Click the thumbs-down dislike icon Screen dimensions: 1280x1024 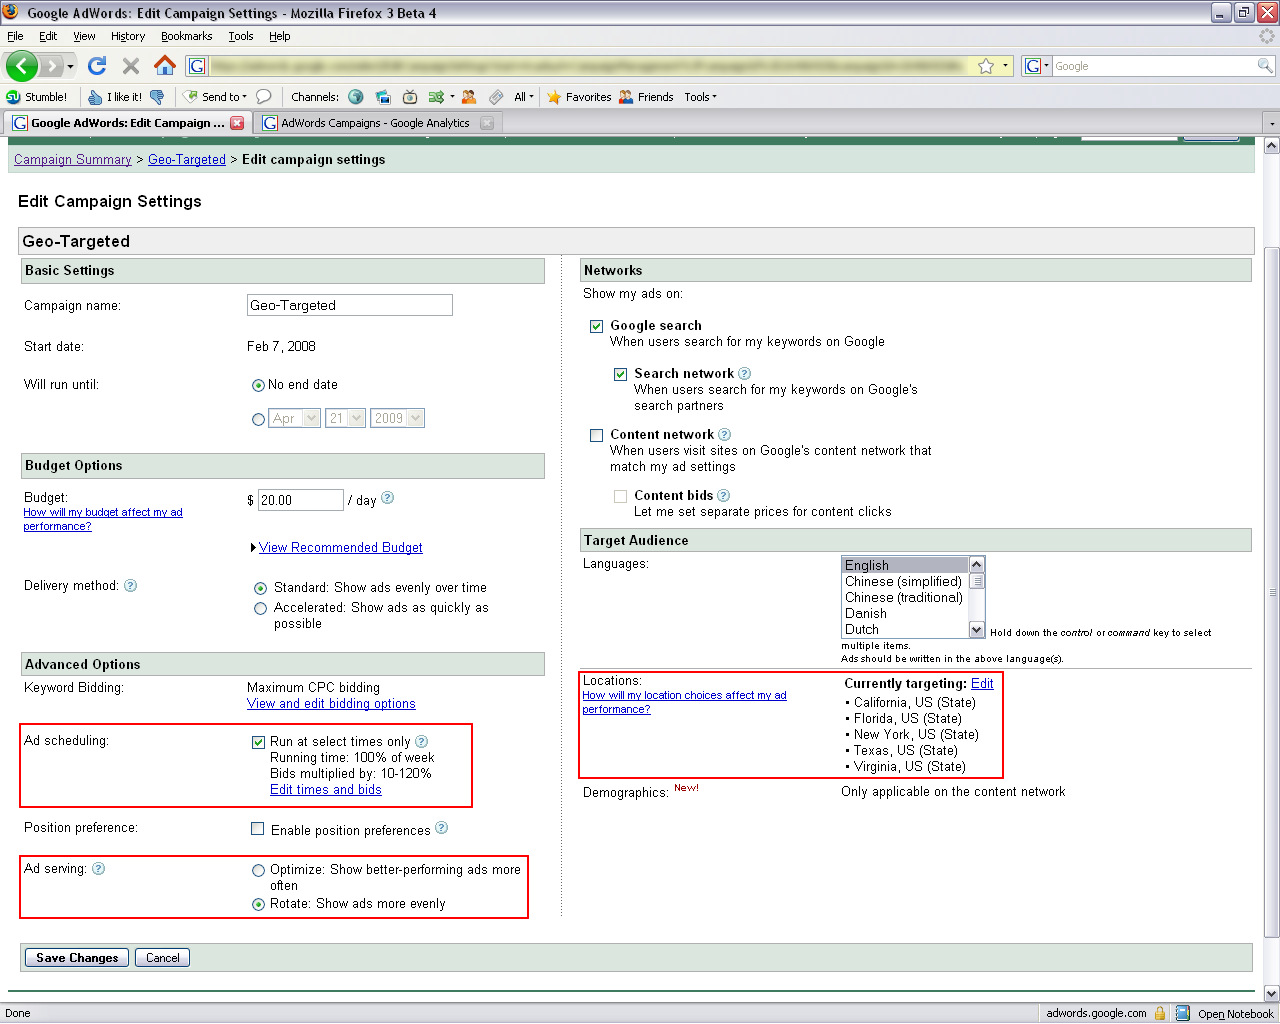click(157, 97)
